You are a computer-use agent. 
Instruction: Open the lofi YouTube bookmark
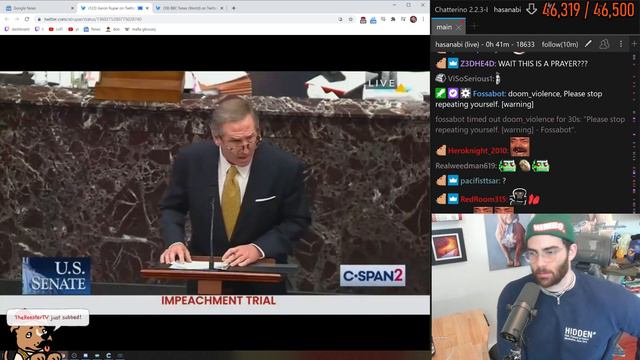tap(56, 29)
